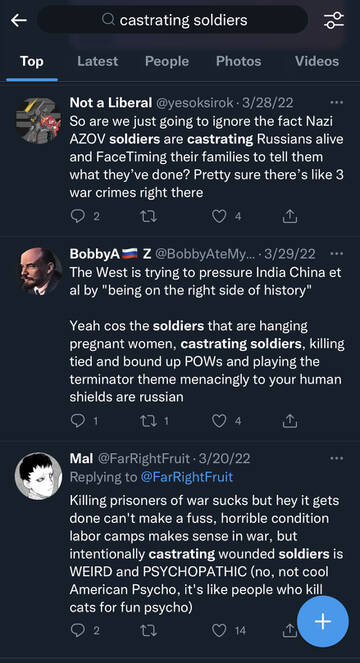Screen dimensions: 360x663
Task: Tap the back arrow icon
Action: click(x=19, y=20)
